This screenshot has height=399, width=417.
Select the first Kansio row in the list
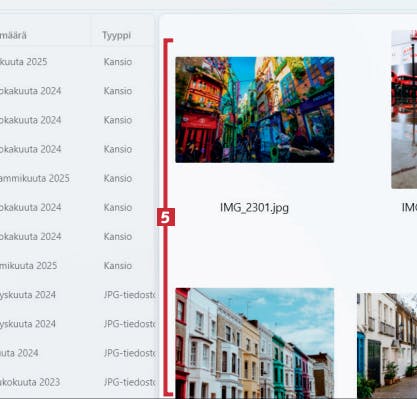tap(77, 62)
